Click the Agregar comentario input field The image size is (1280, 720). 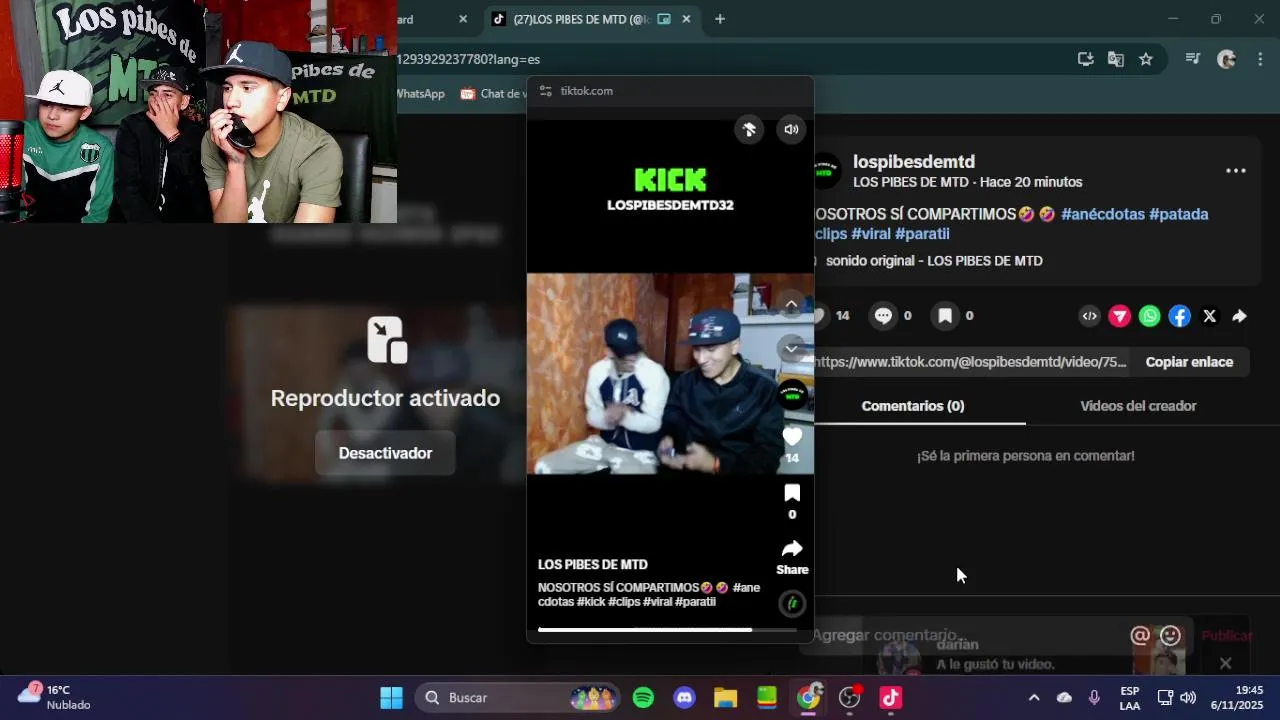965,635
